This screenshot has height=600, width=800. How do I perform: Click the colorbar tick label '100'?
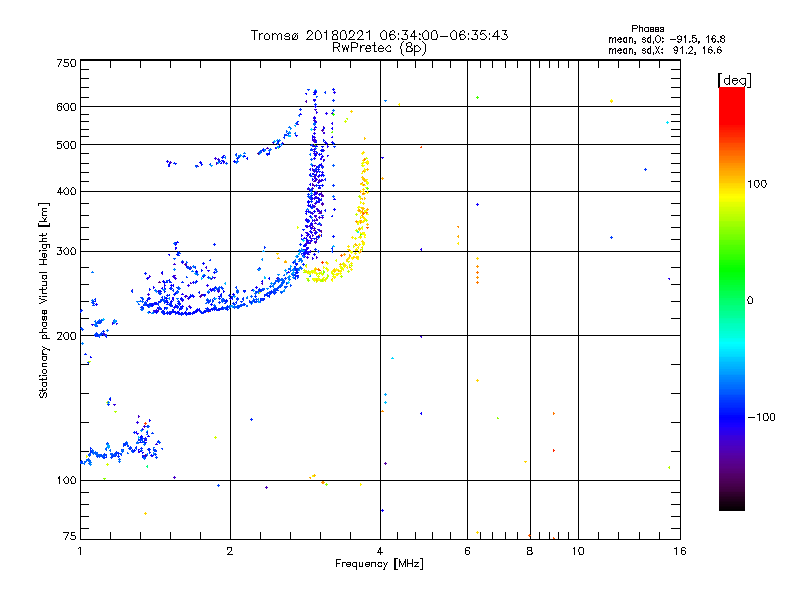757,184
